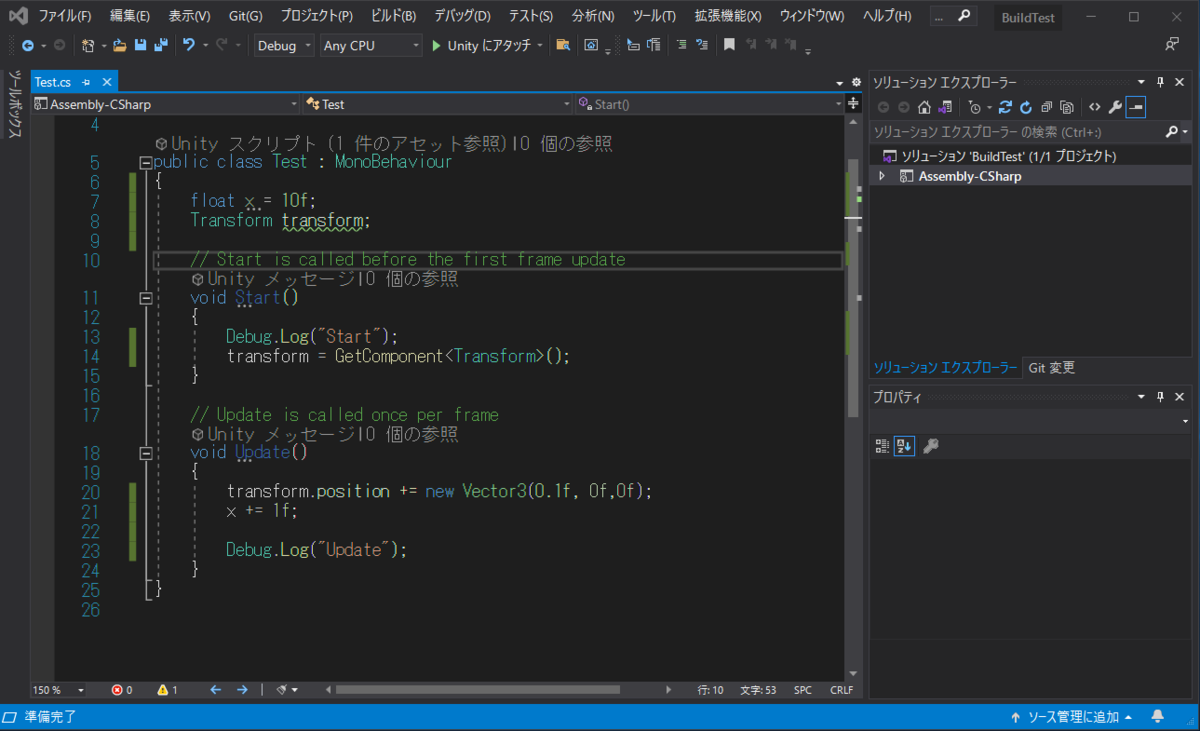Collapse the Test class code region

(x=146, y=162)
